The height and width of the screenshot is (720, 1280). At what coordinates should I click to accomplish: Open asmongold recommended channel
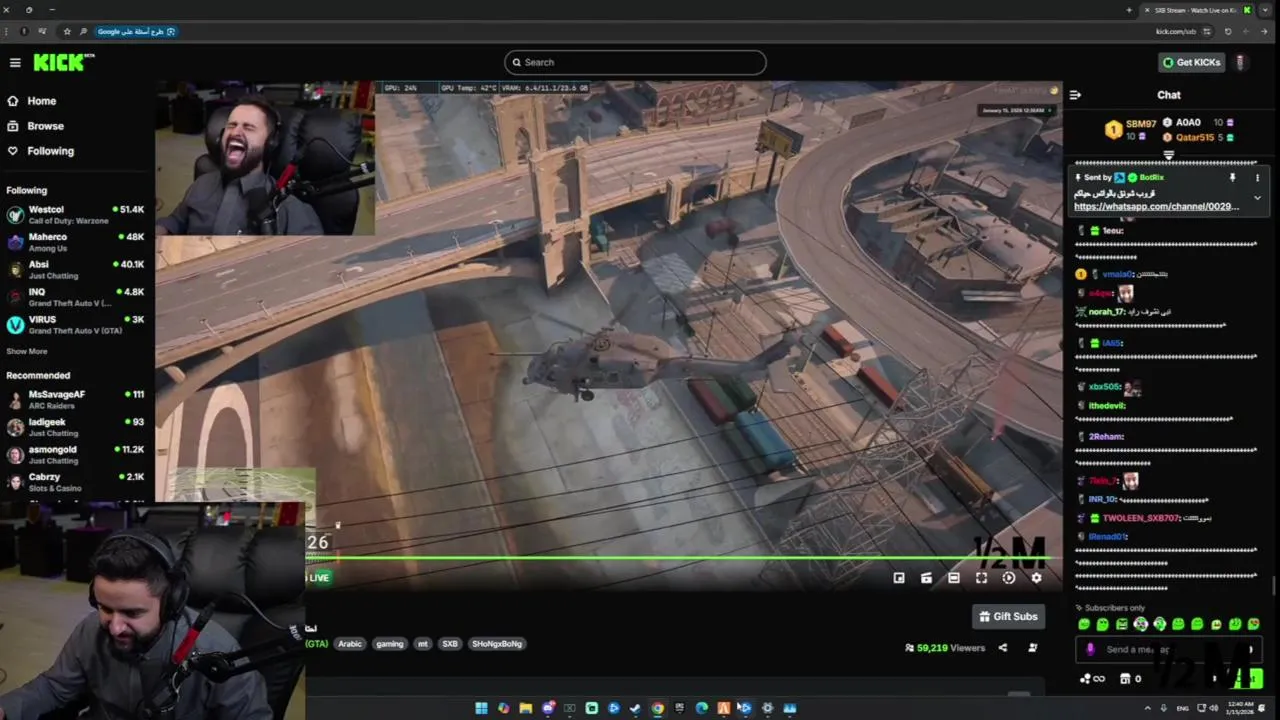tap(75, 454)
